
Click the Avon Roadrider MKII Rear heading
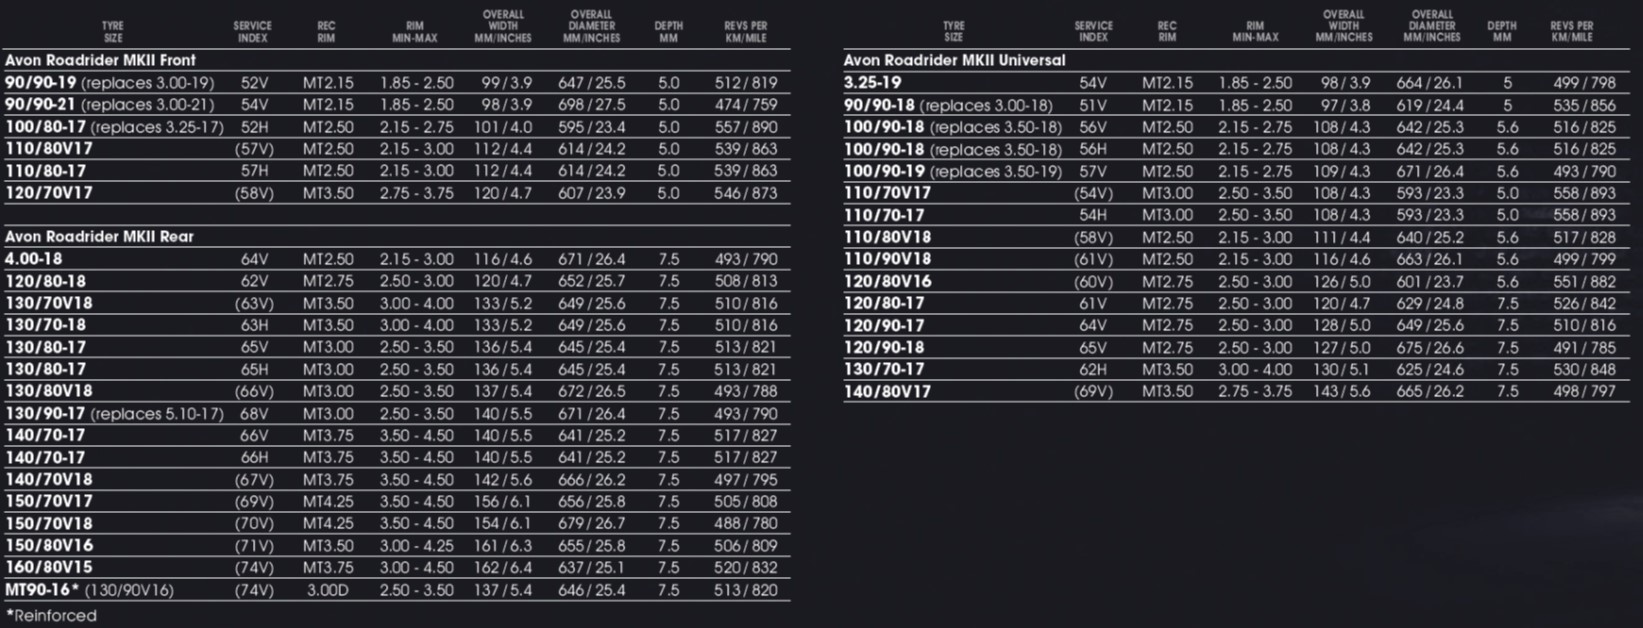[99, 237]
